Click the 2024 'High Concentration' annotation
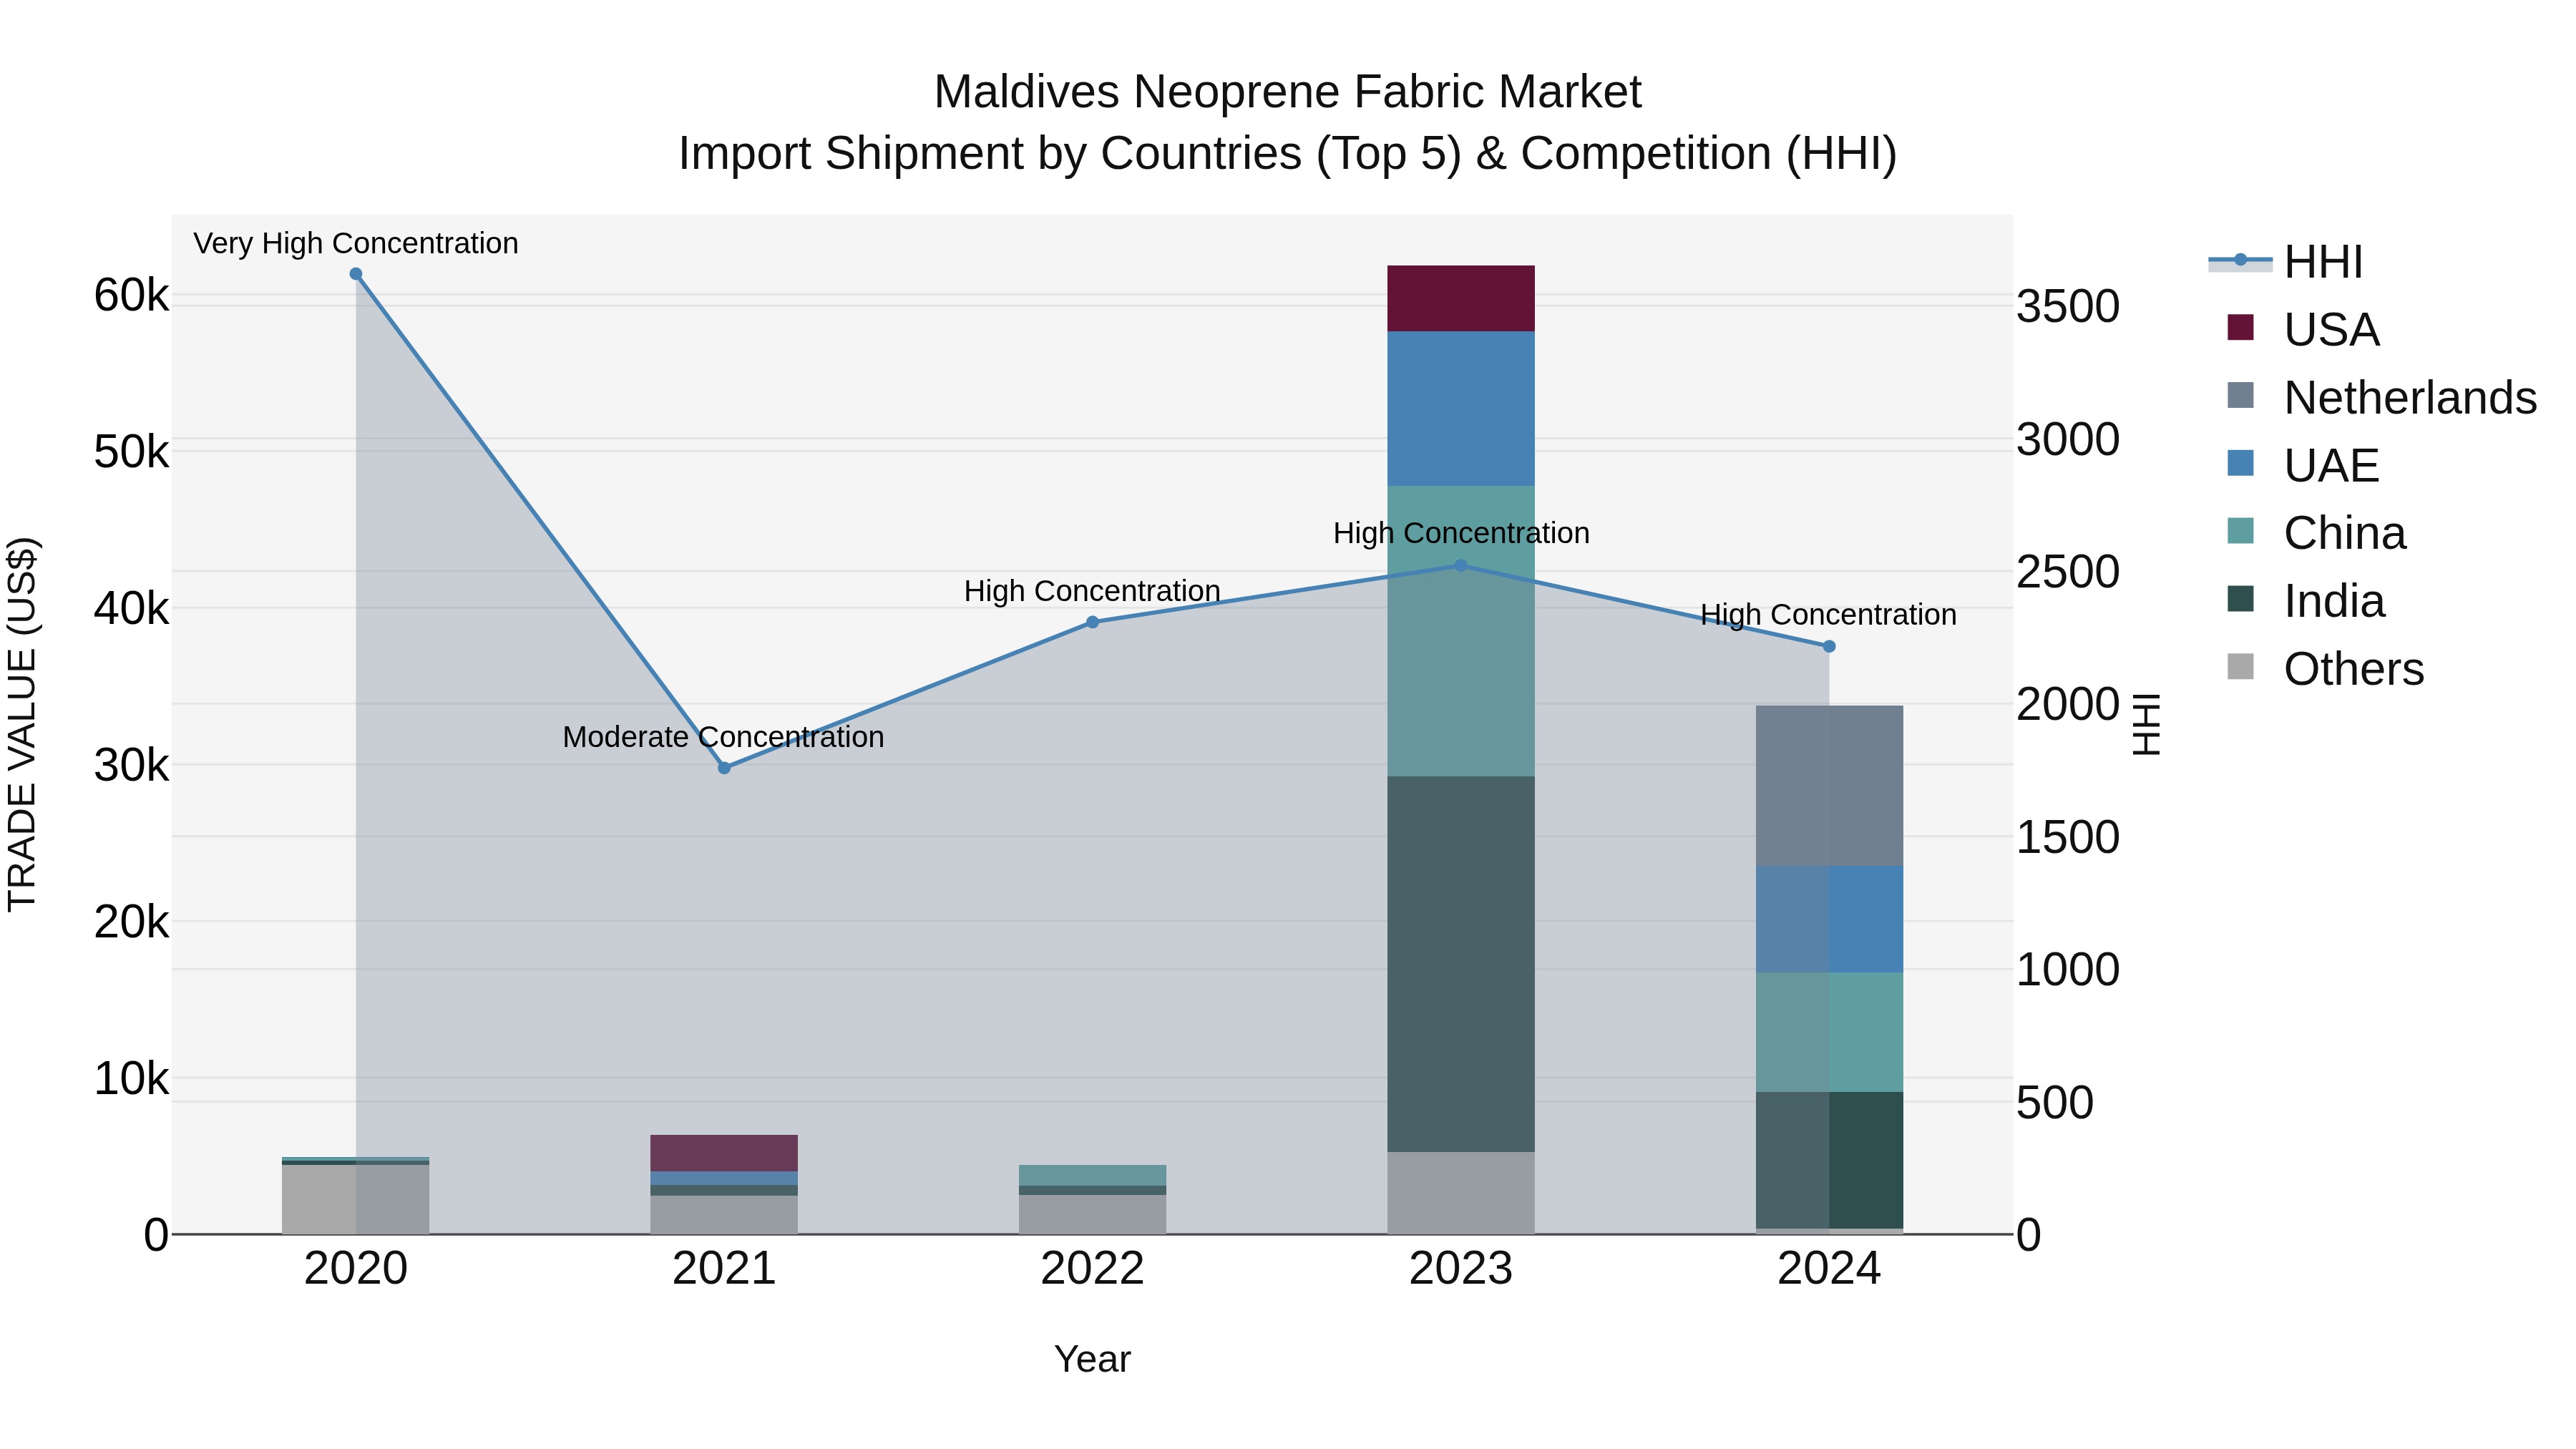Viewport: 2576px width, 1449px height. click(1829, 614)
